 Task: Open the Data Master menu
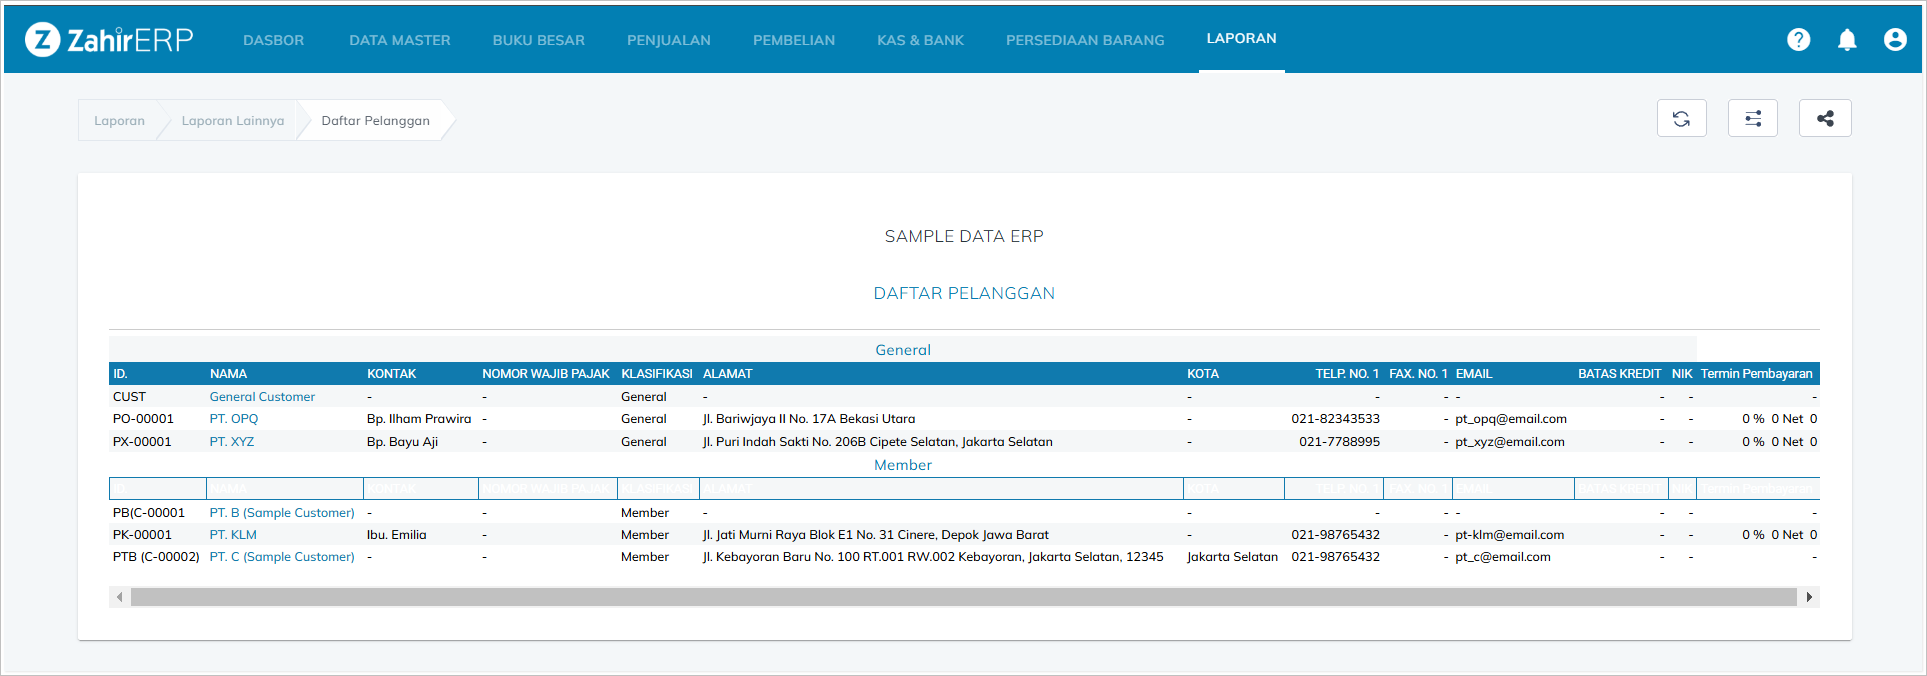point(399,40)
